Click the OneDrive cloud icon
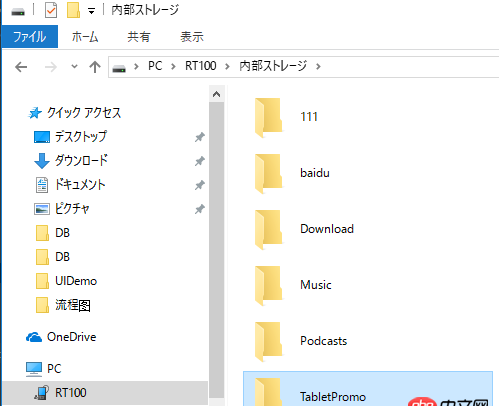This screenshot has height=406, width=499. click(x=34, y=337)
